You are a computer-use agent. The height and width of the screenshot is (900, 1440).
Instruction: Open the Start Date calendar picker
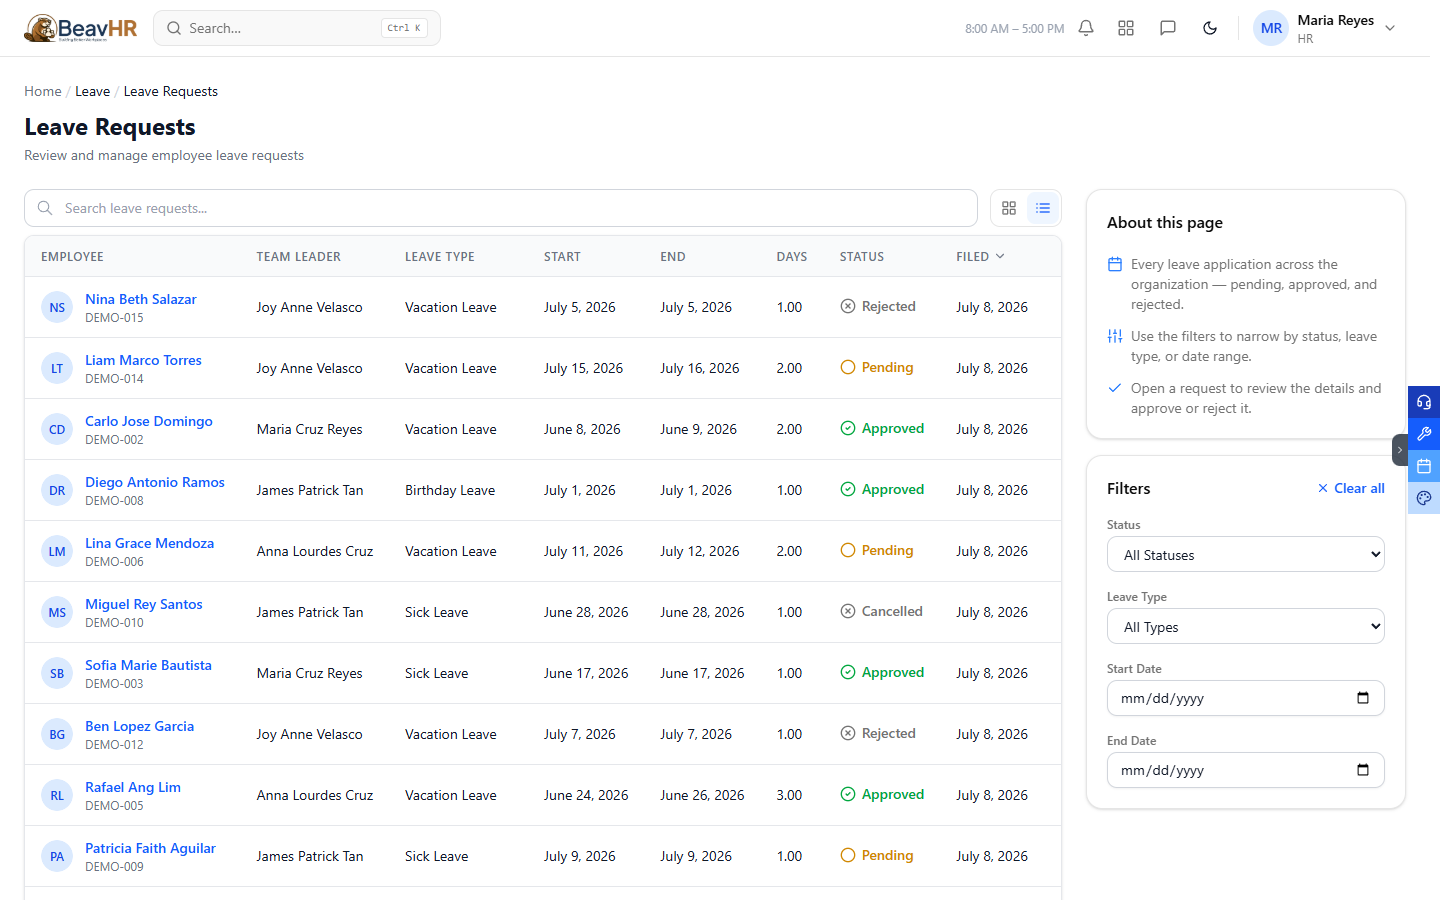coord(1363,698)
